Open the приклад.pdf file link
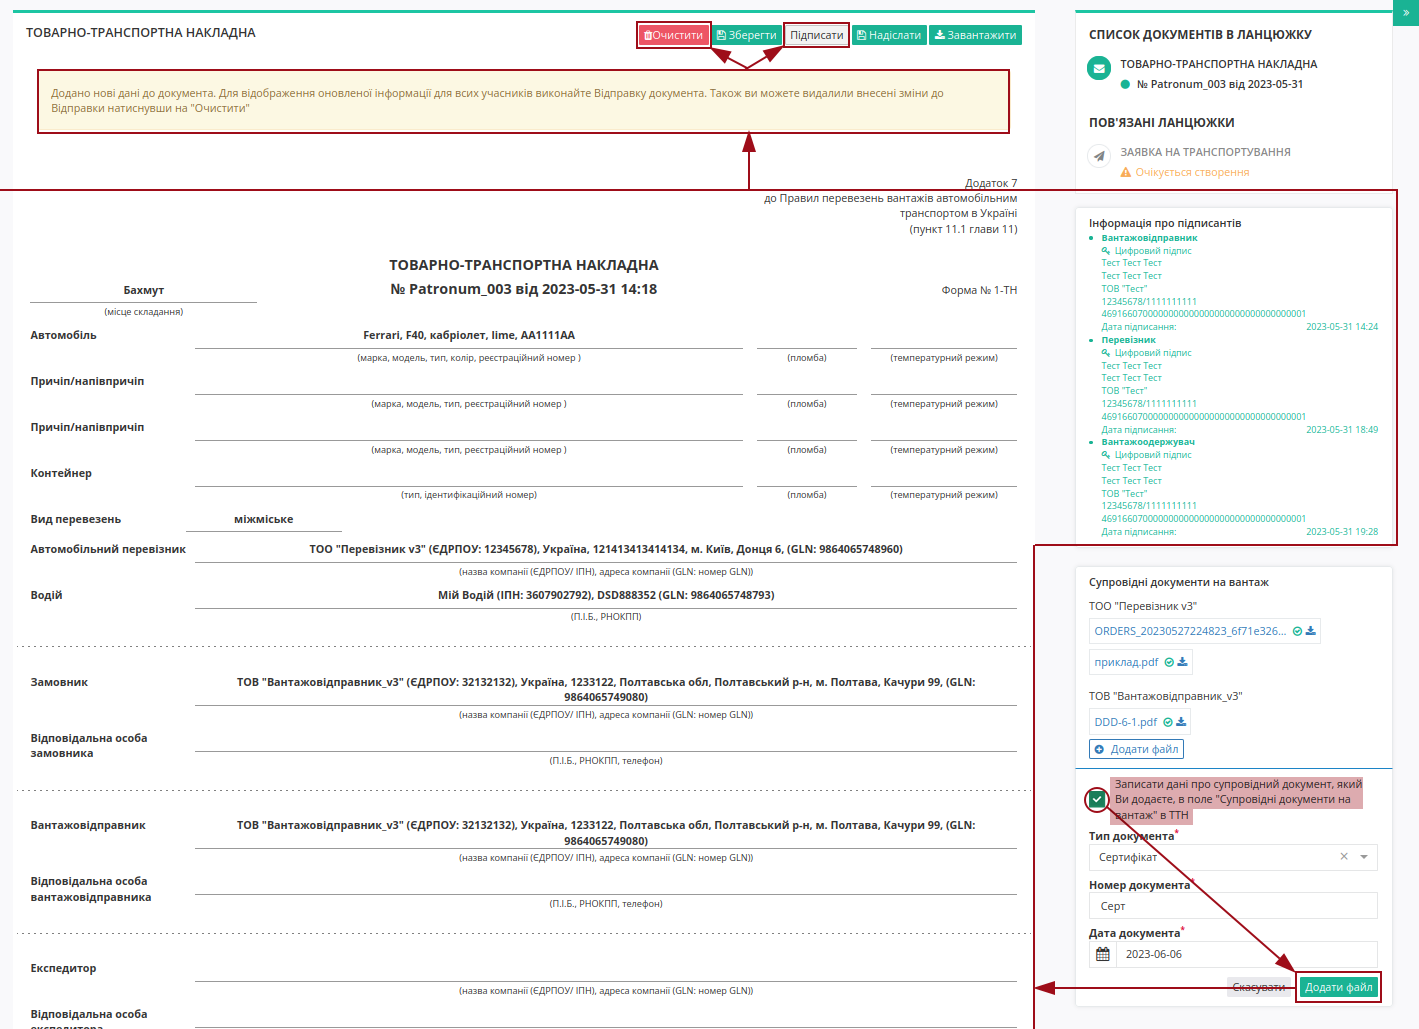1419x1029 pixels. click(1126, 662)
